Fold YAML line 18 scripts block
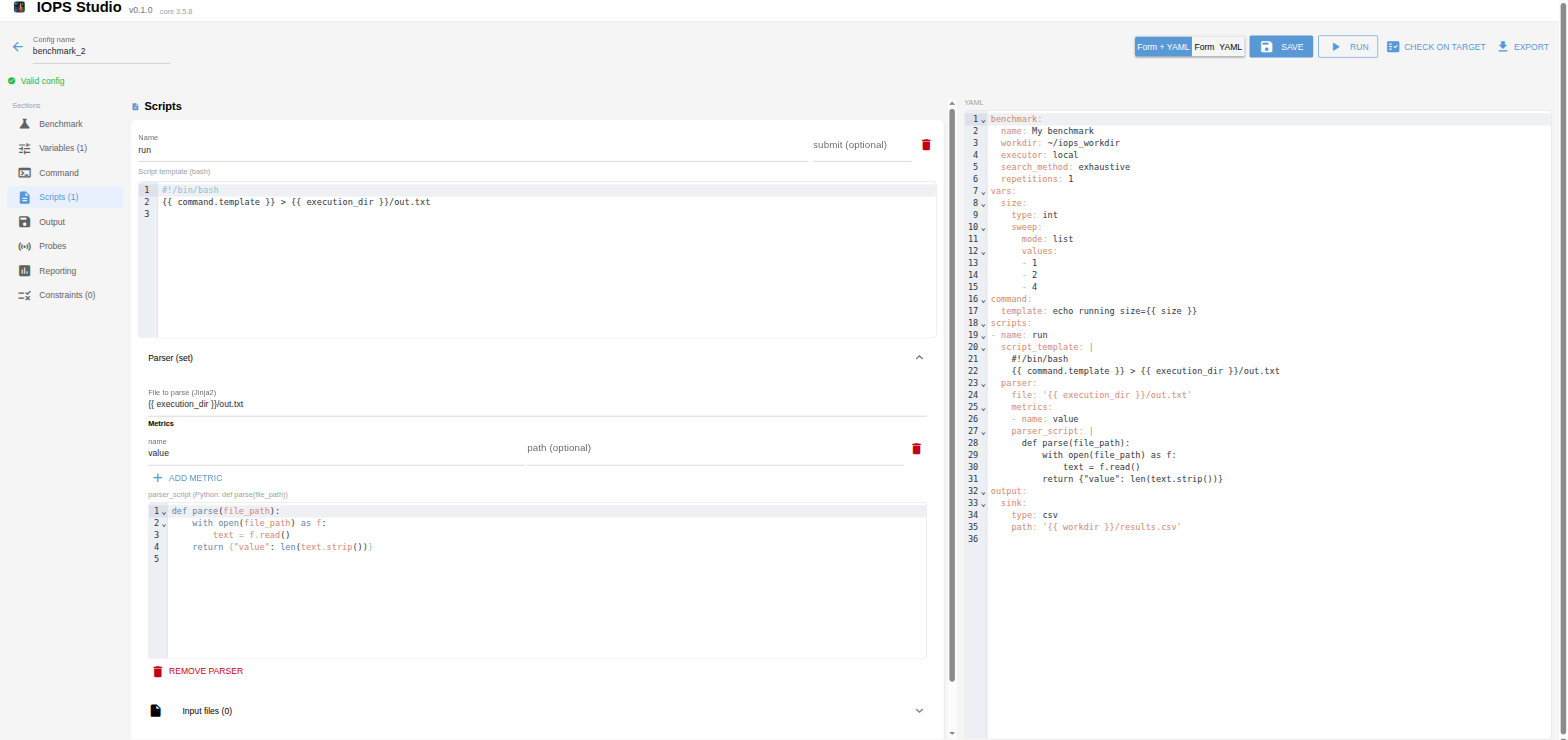 [983, 324]
